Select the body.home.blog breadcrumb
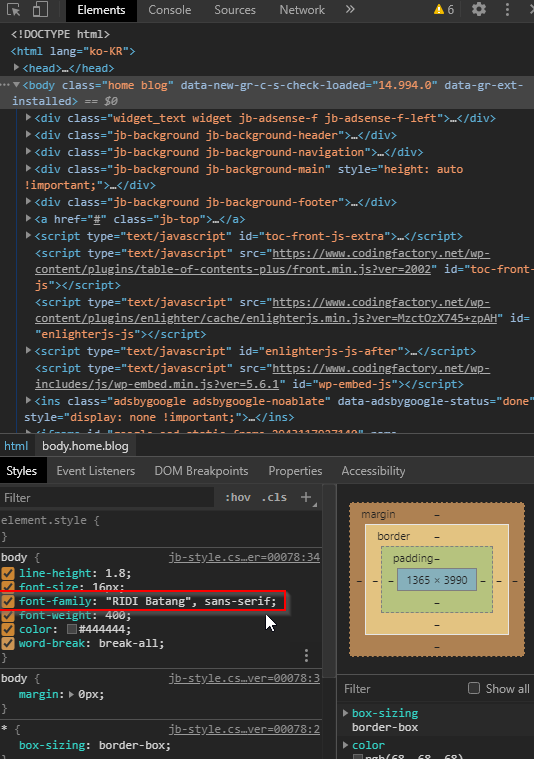Image resolution: width=534 pixels, height=759 pixels. click(85, 446)
